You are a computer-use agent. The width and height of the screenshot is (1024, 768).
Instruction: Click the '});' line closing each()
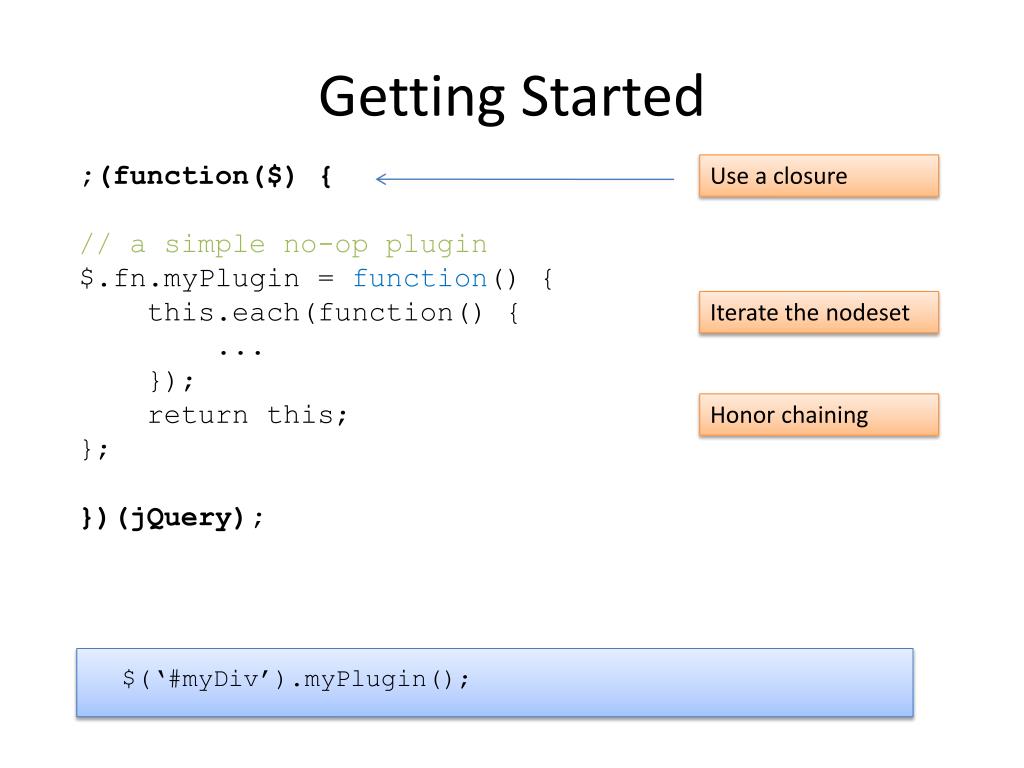pos(171,381)
